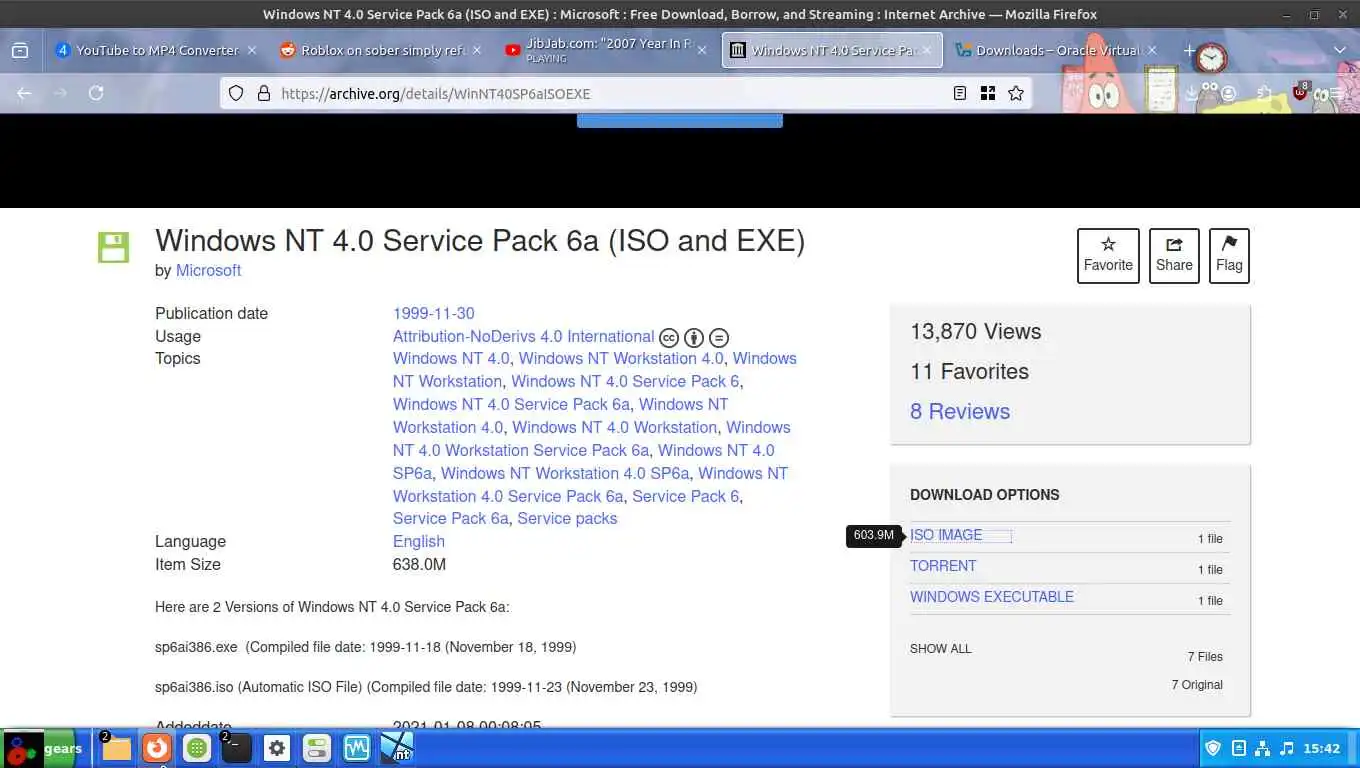Open Attribution-NoDerivs 4.0 International license link

[x=523, y=336]
